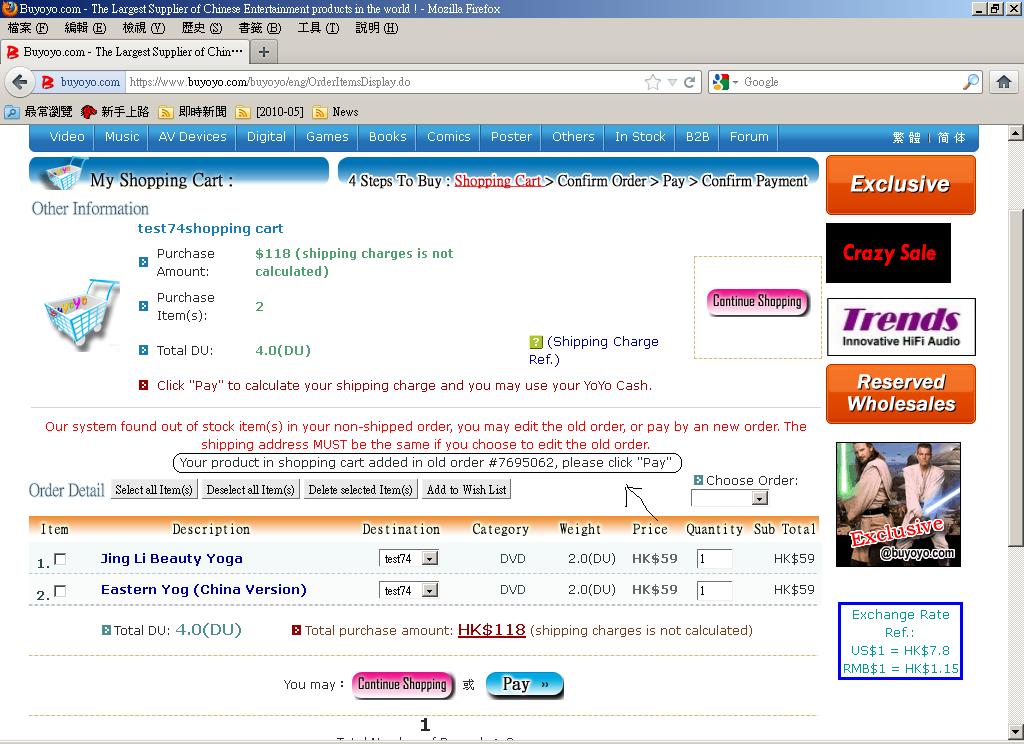This screenshot has width=1024, height=744.
Task: Go to the Comics category tab
Action: 449,137
